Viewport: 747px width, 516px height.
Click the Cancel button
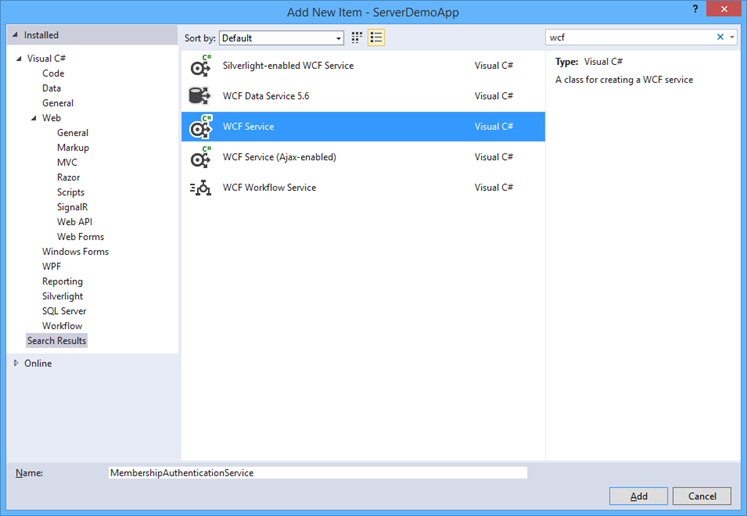pyautogui.click(x=702, y=496)
